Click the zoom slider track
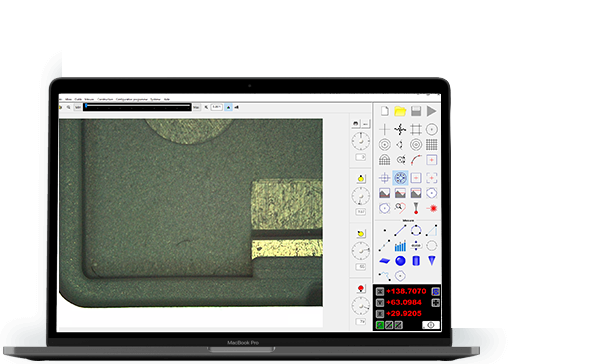Viewport: 590px width, 364px height. tap(137, 107)
